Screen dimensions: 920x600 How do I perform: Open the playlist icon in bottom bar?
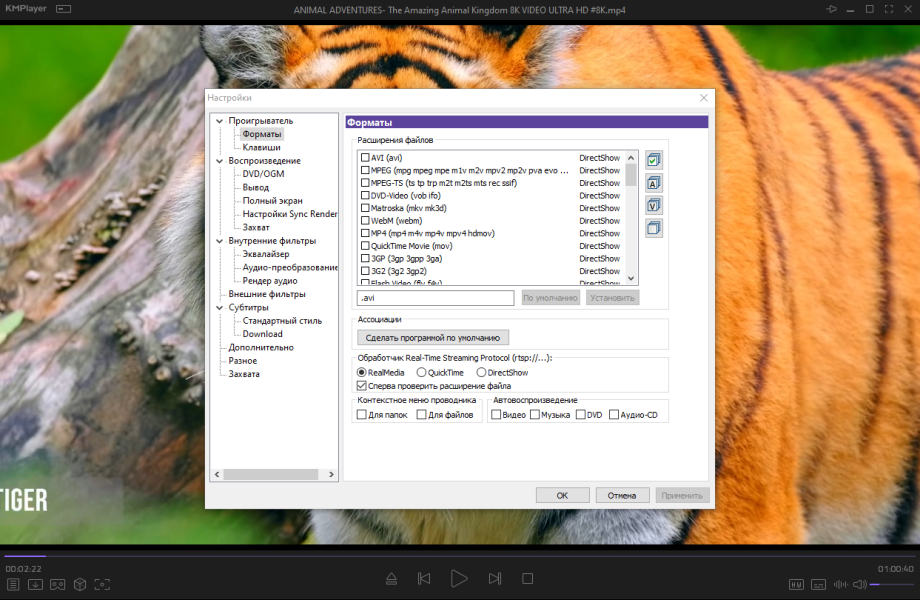click(13, 584)
